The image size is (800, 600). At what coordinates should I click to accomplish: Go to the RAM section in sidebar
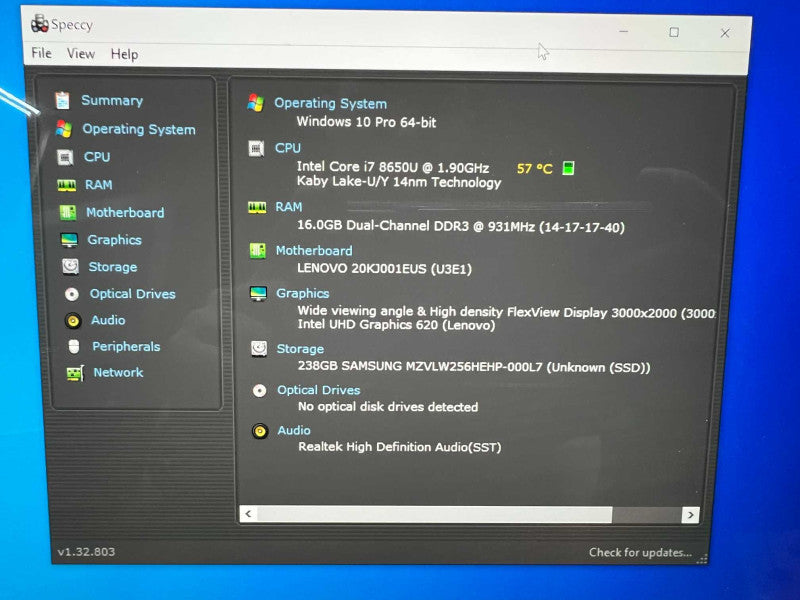(98, 185)
